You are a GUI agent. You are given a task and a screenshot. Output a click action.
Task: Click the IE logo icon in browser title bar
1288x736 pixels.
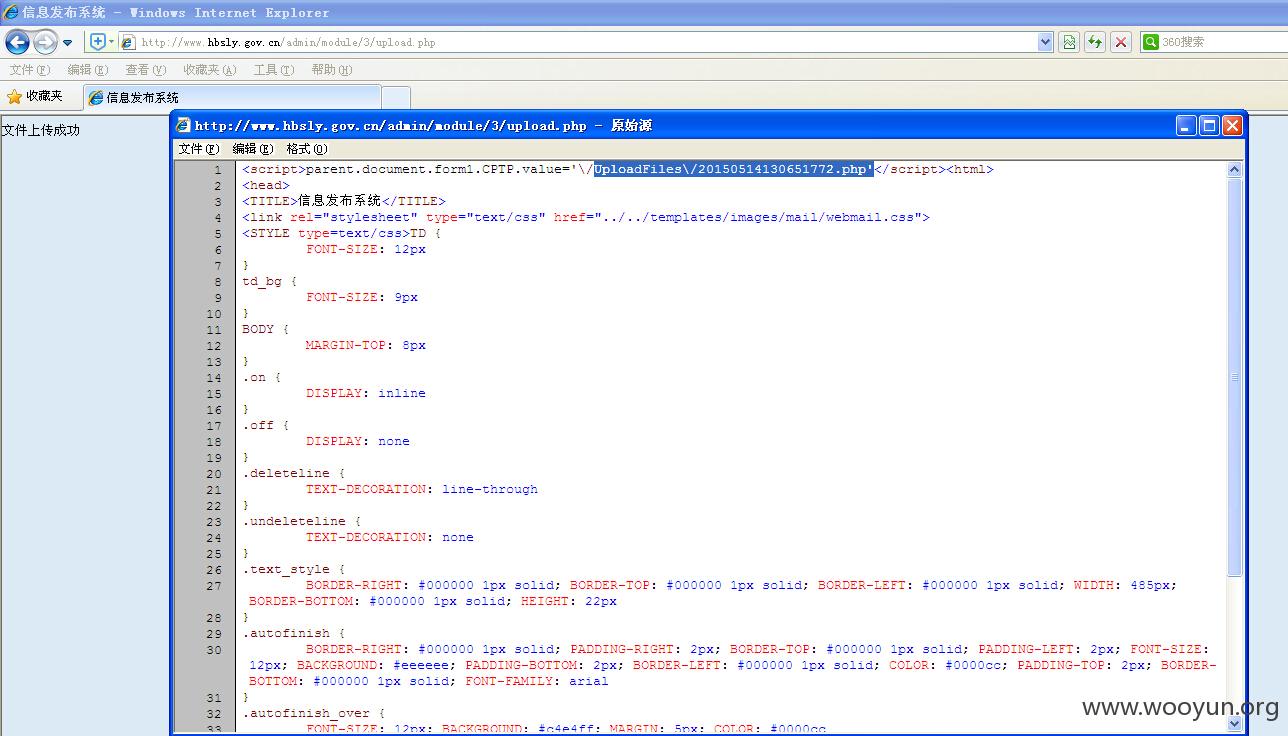pos(11,13)
